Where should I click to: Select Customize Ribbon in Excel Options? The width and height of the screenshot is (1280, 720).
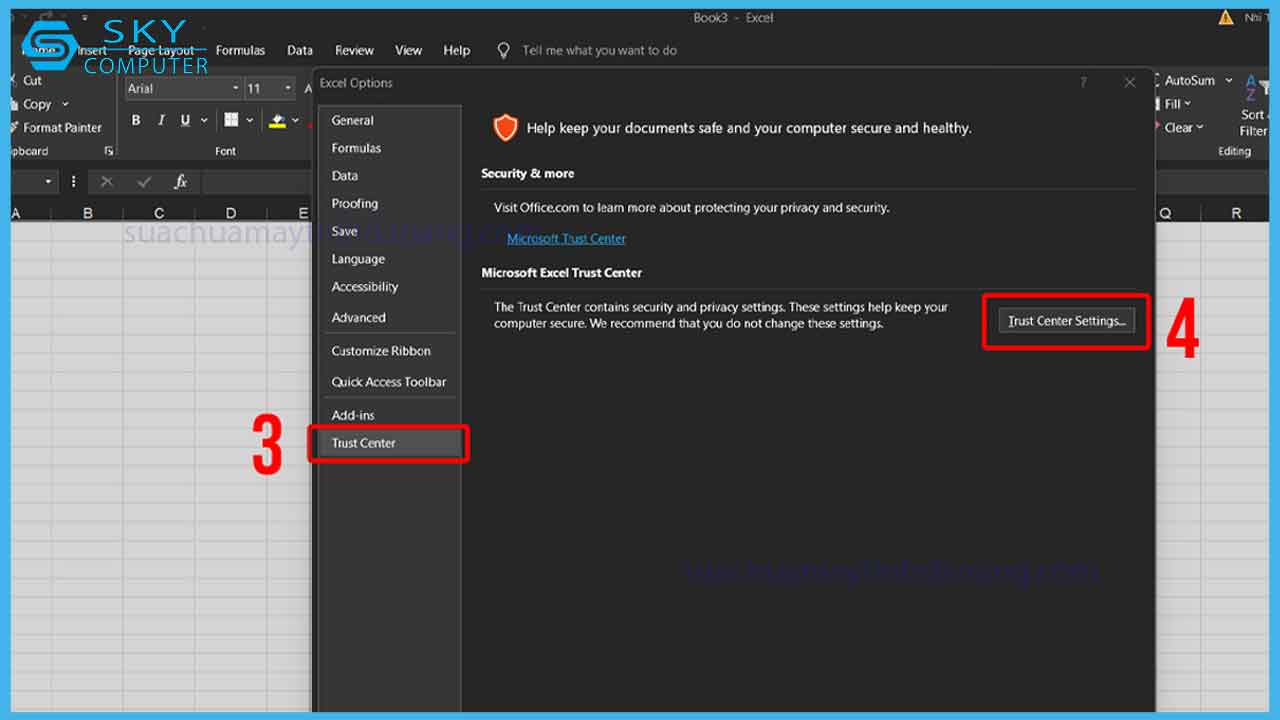click(390, 351)
